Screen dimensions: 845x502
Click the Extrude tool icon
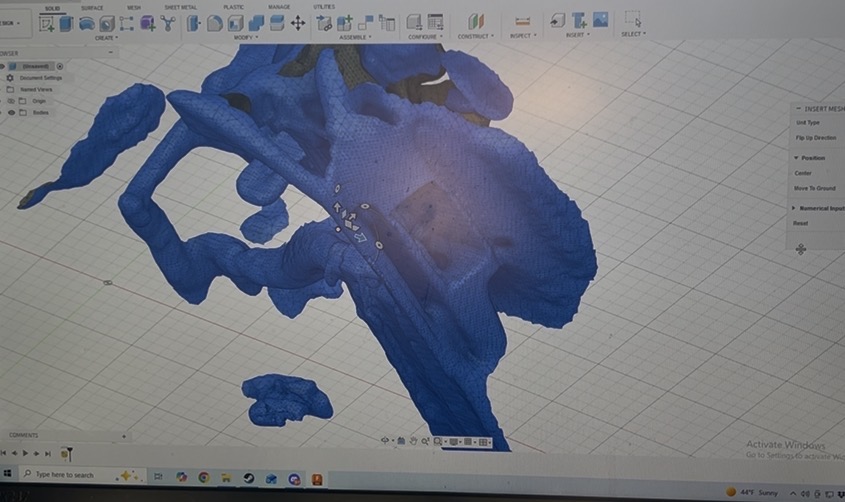[66, 22]
